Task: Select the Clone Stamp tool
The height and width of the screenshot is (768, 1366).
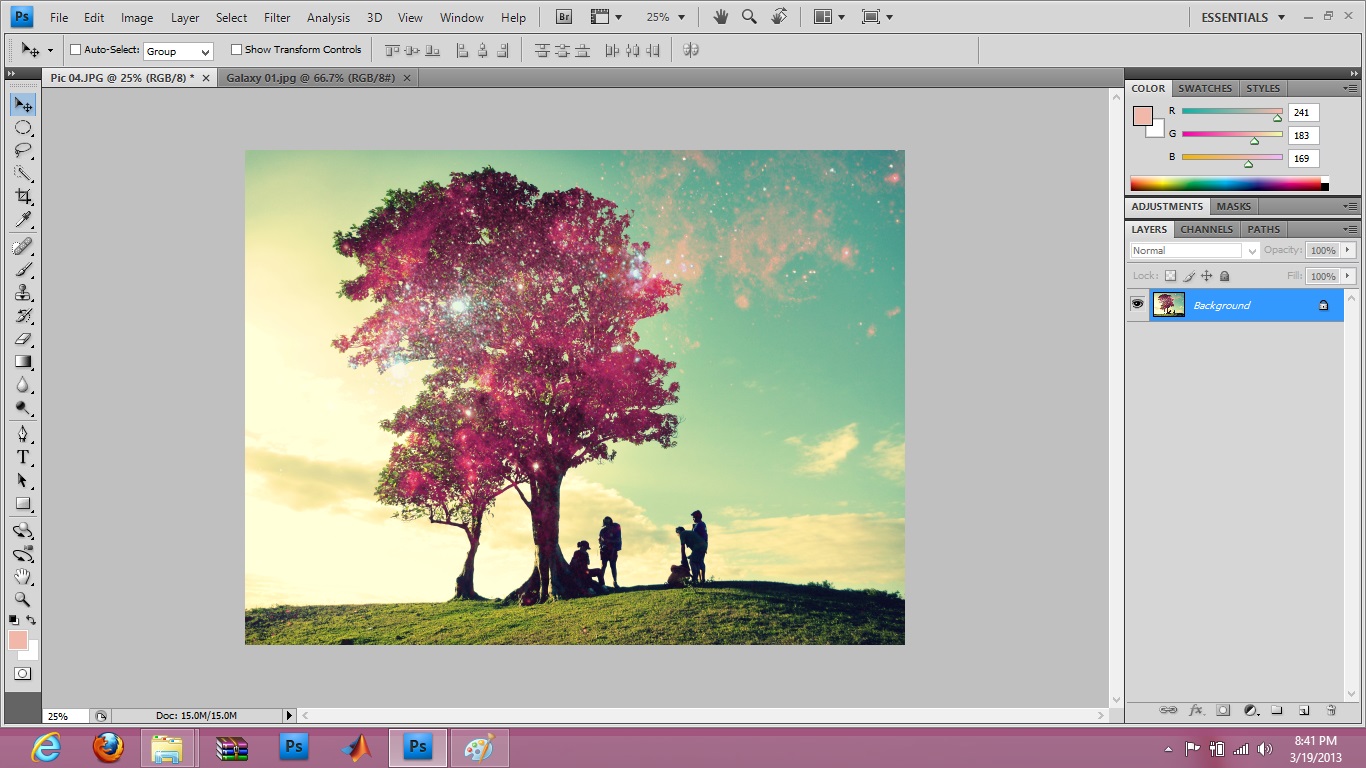Action: (x=23, y=293)
